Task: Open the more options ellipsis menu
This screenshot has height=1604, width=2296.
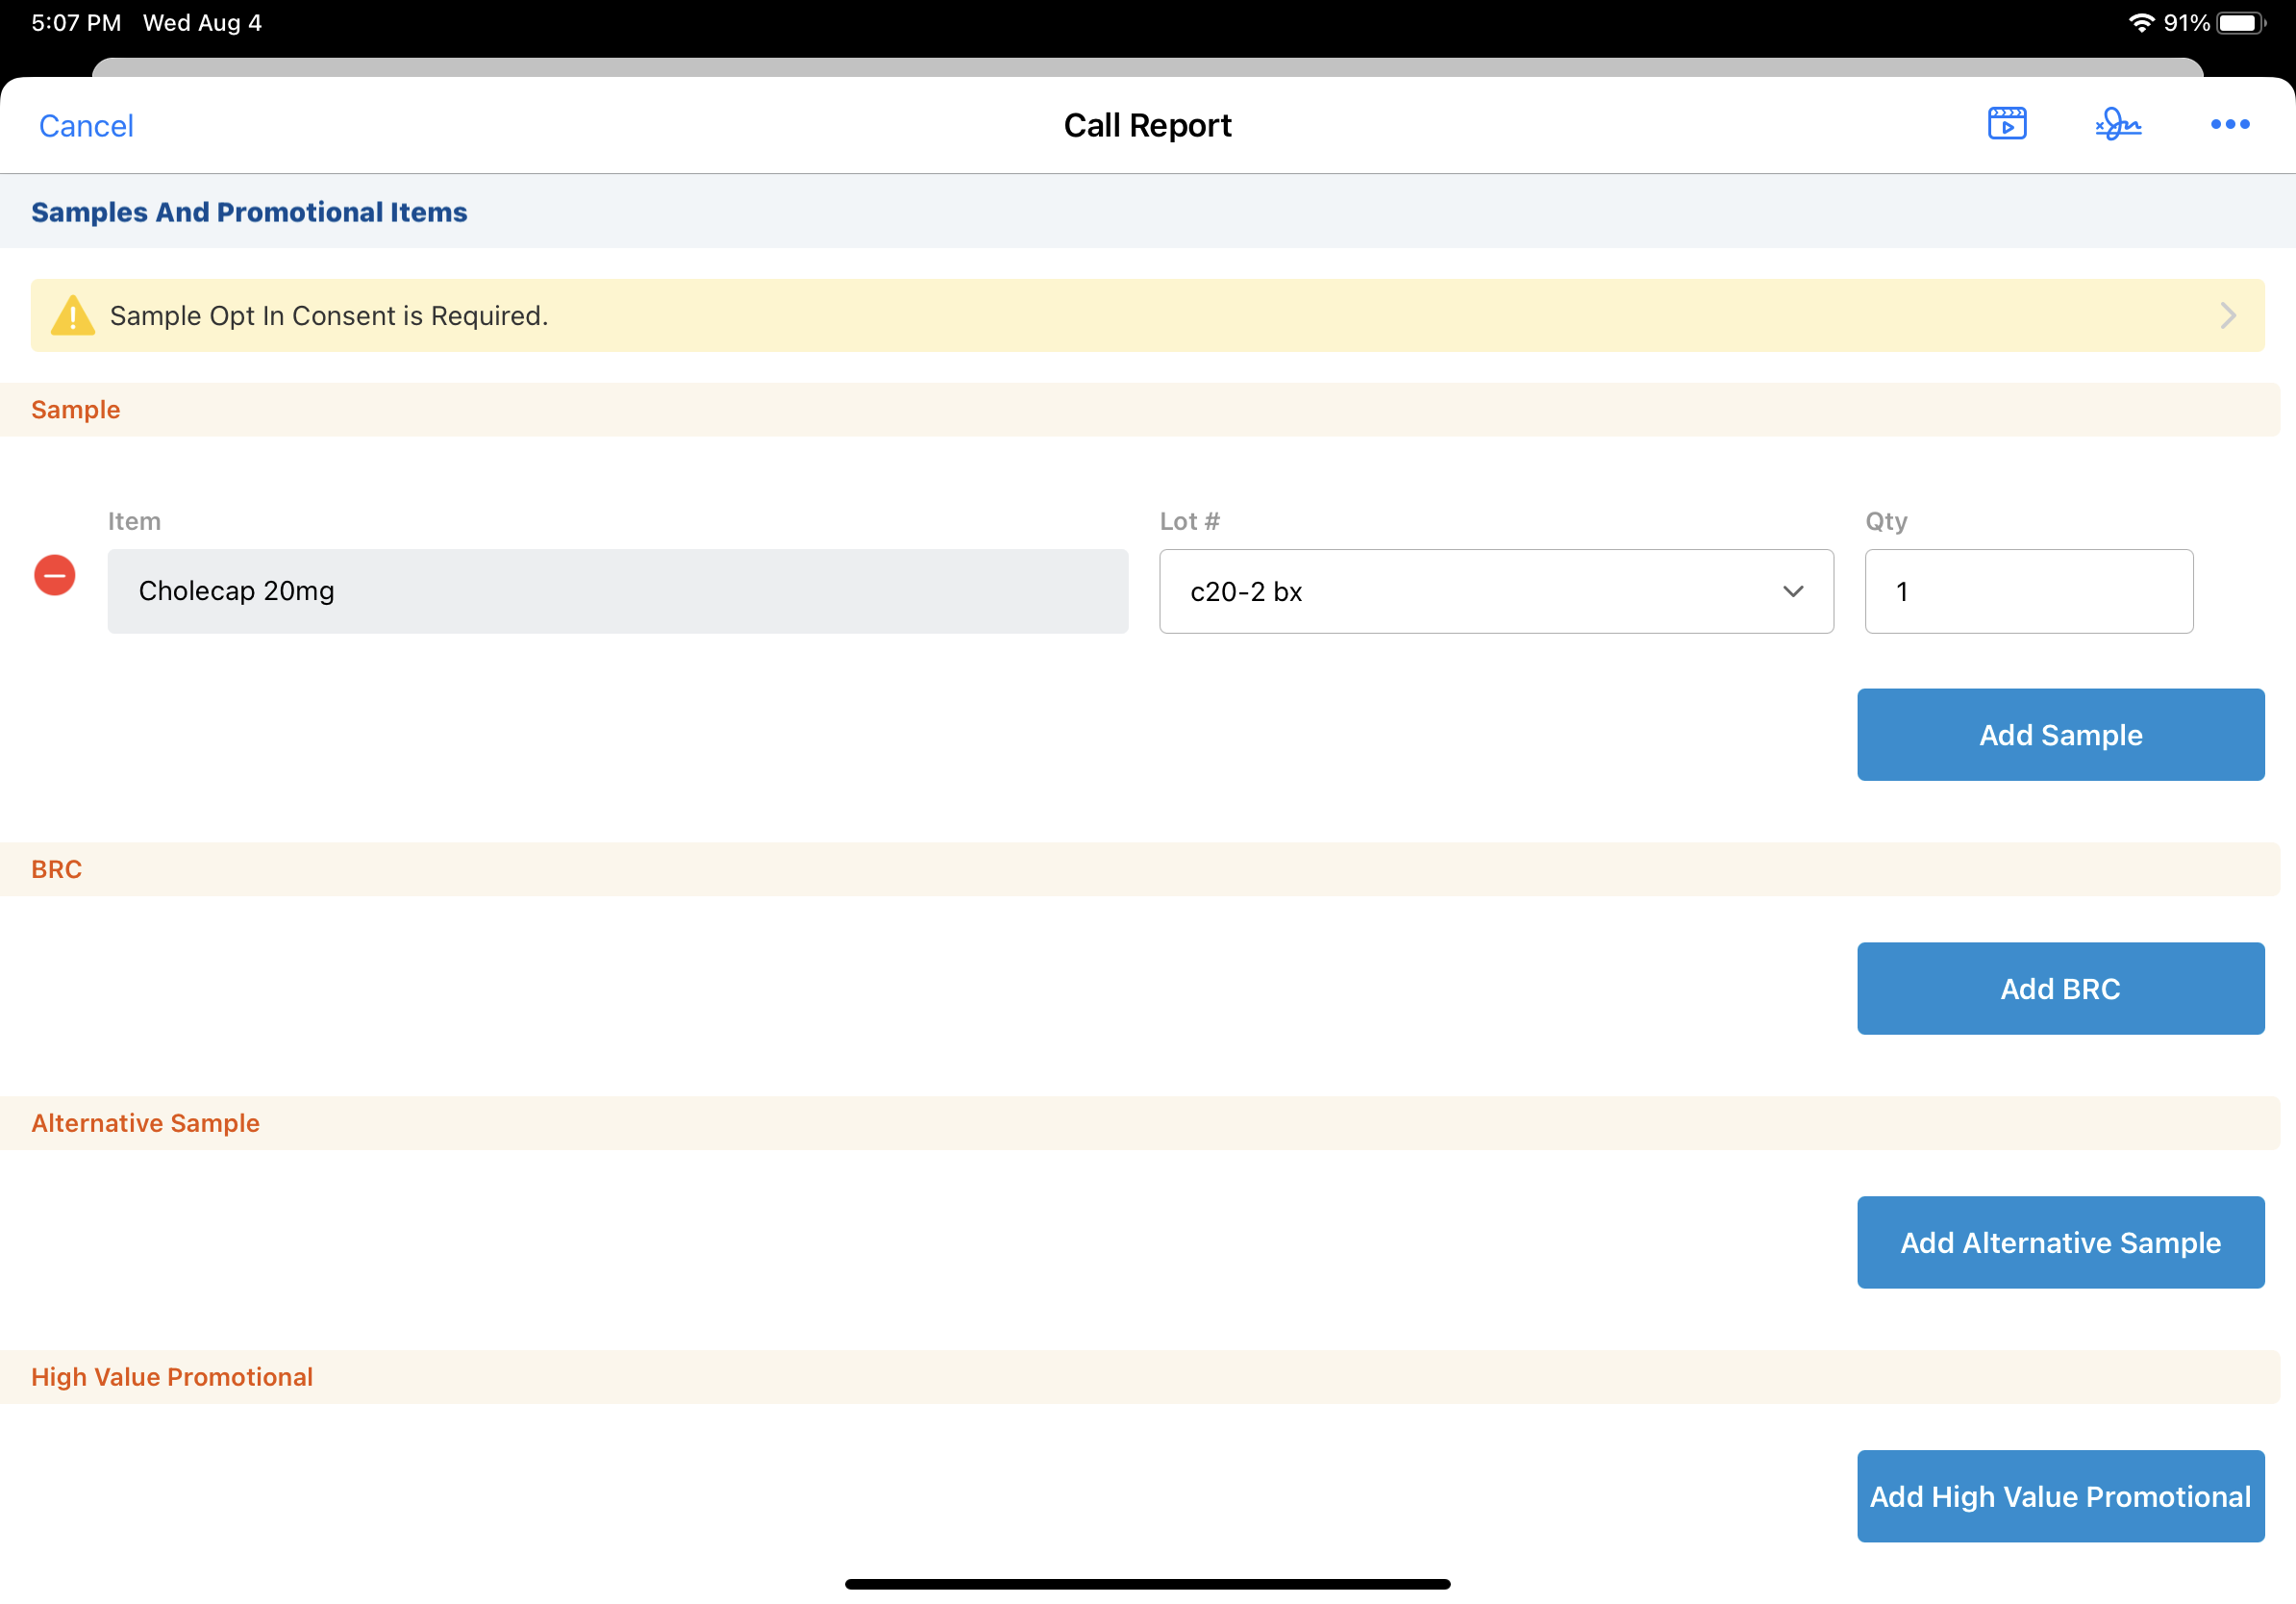Action: coord(2229,124)
